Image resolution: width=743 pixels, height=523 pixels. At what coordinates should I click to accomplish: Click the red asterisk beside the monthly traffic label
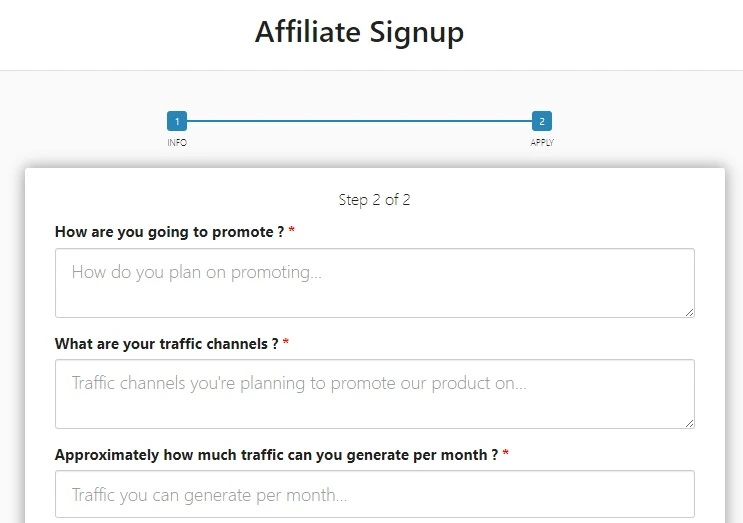coord(506,454)
